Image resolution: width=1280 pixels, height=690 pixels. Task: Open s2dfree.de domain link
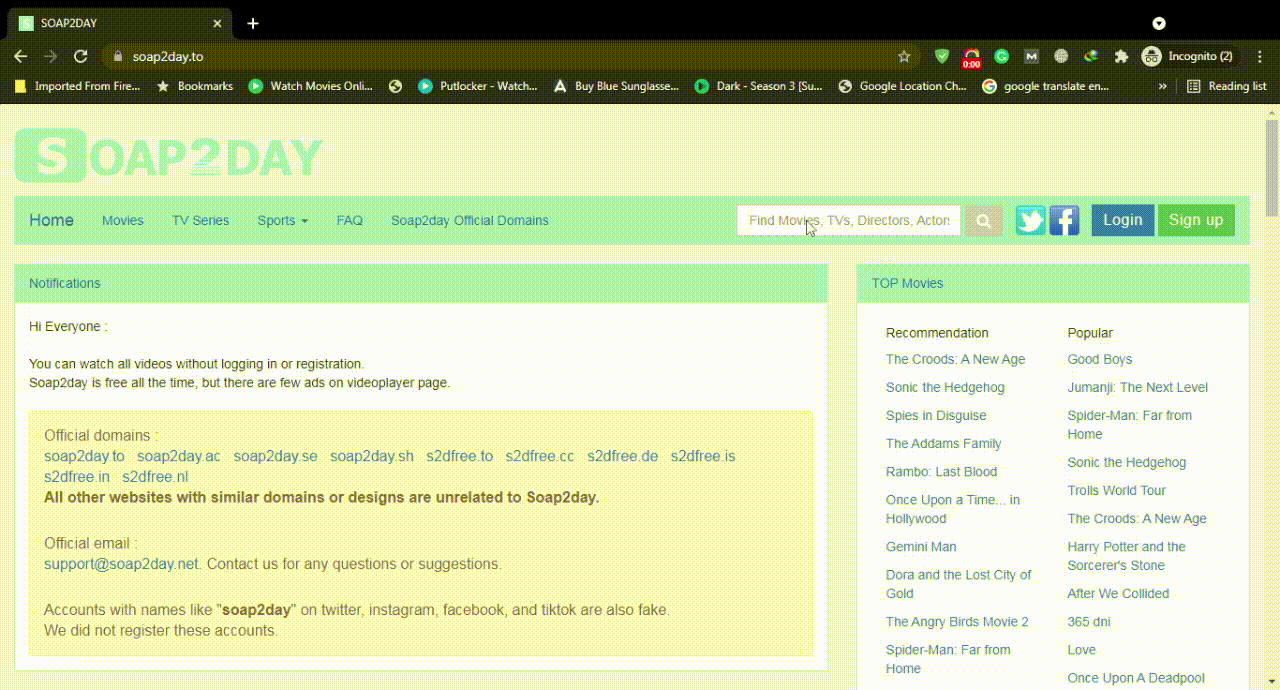(x=623, y=456)
